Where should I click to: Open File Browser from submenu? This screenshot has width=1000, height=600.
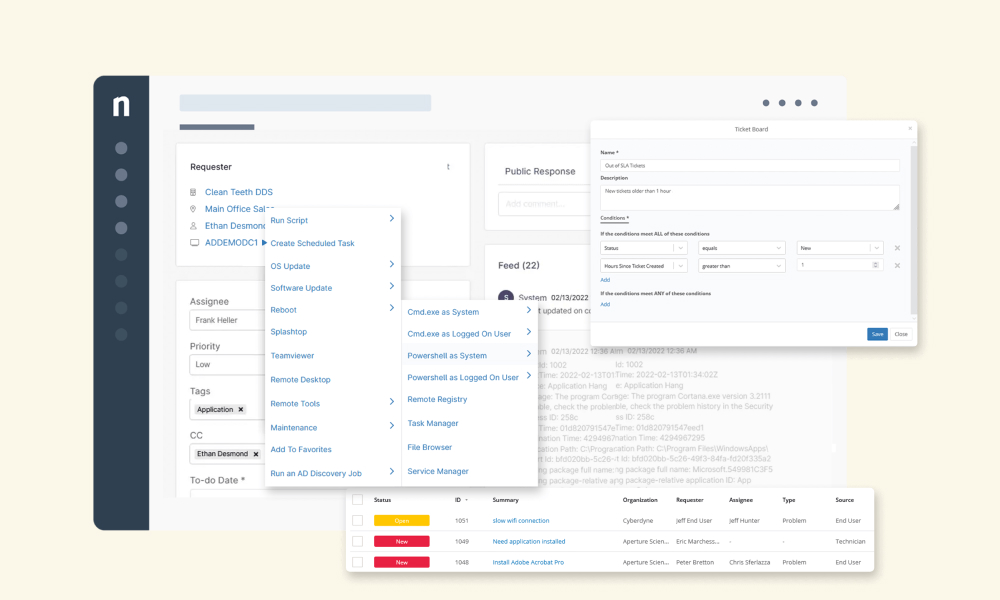[430, 448]
